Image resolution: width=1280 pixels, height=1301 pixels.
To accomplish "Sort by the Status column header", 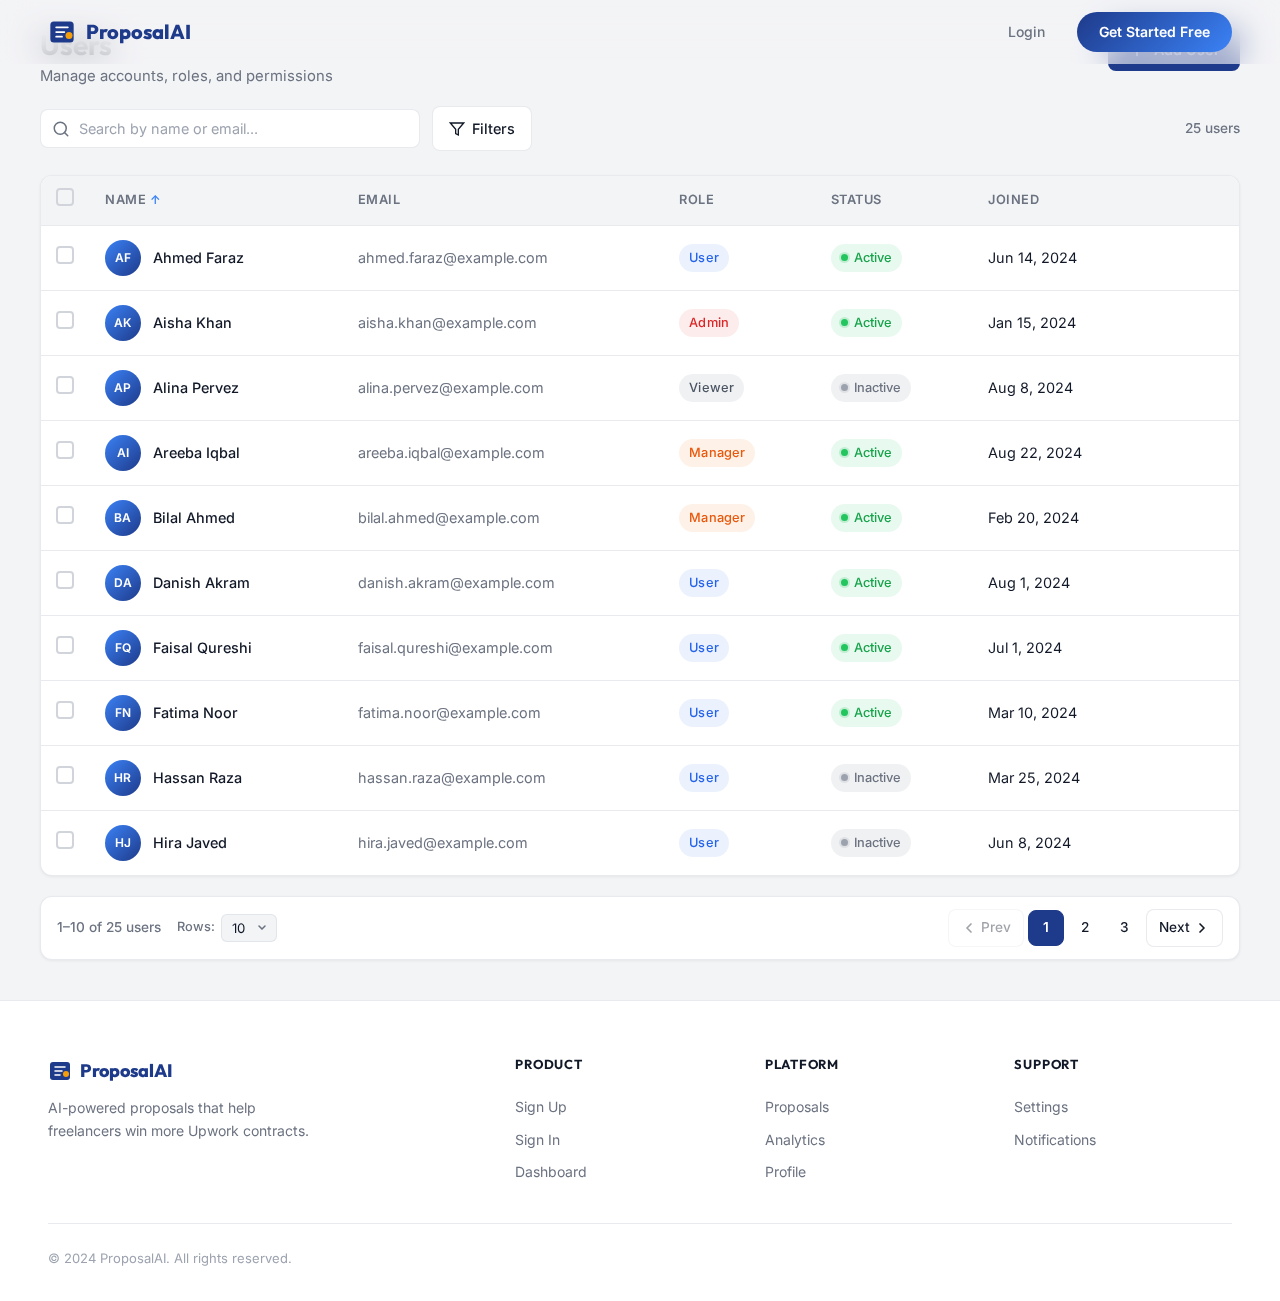I will [856, 200].
